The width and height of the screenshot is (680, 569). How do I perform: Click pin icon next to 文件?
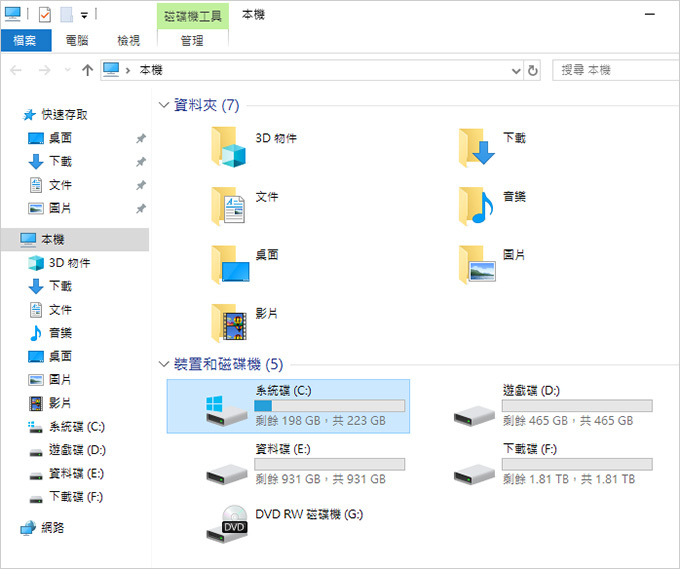pos(141,185)
